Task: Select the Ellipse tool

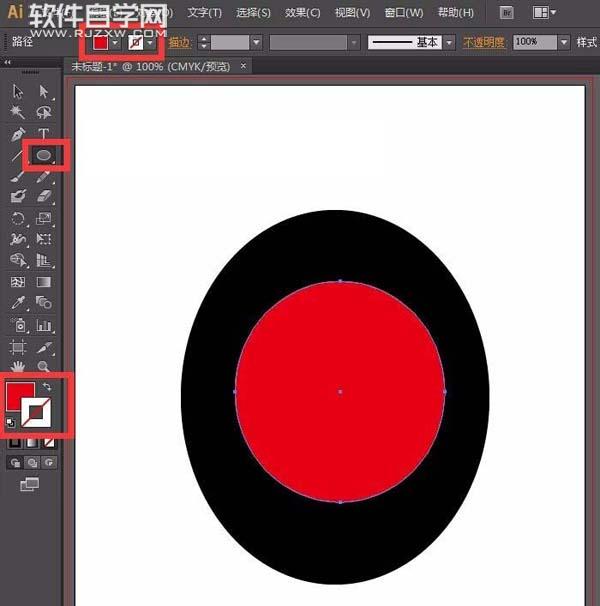Action: click(x=44, y=155)
